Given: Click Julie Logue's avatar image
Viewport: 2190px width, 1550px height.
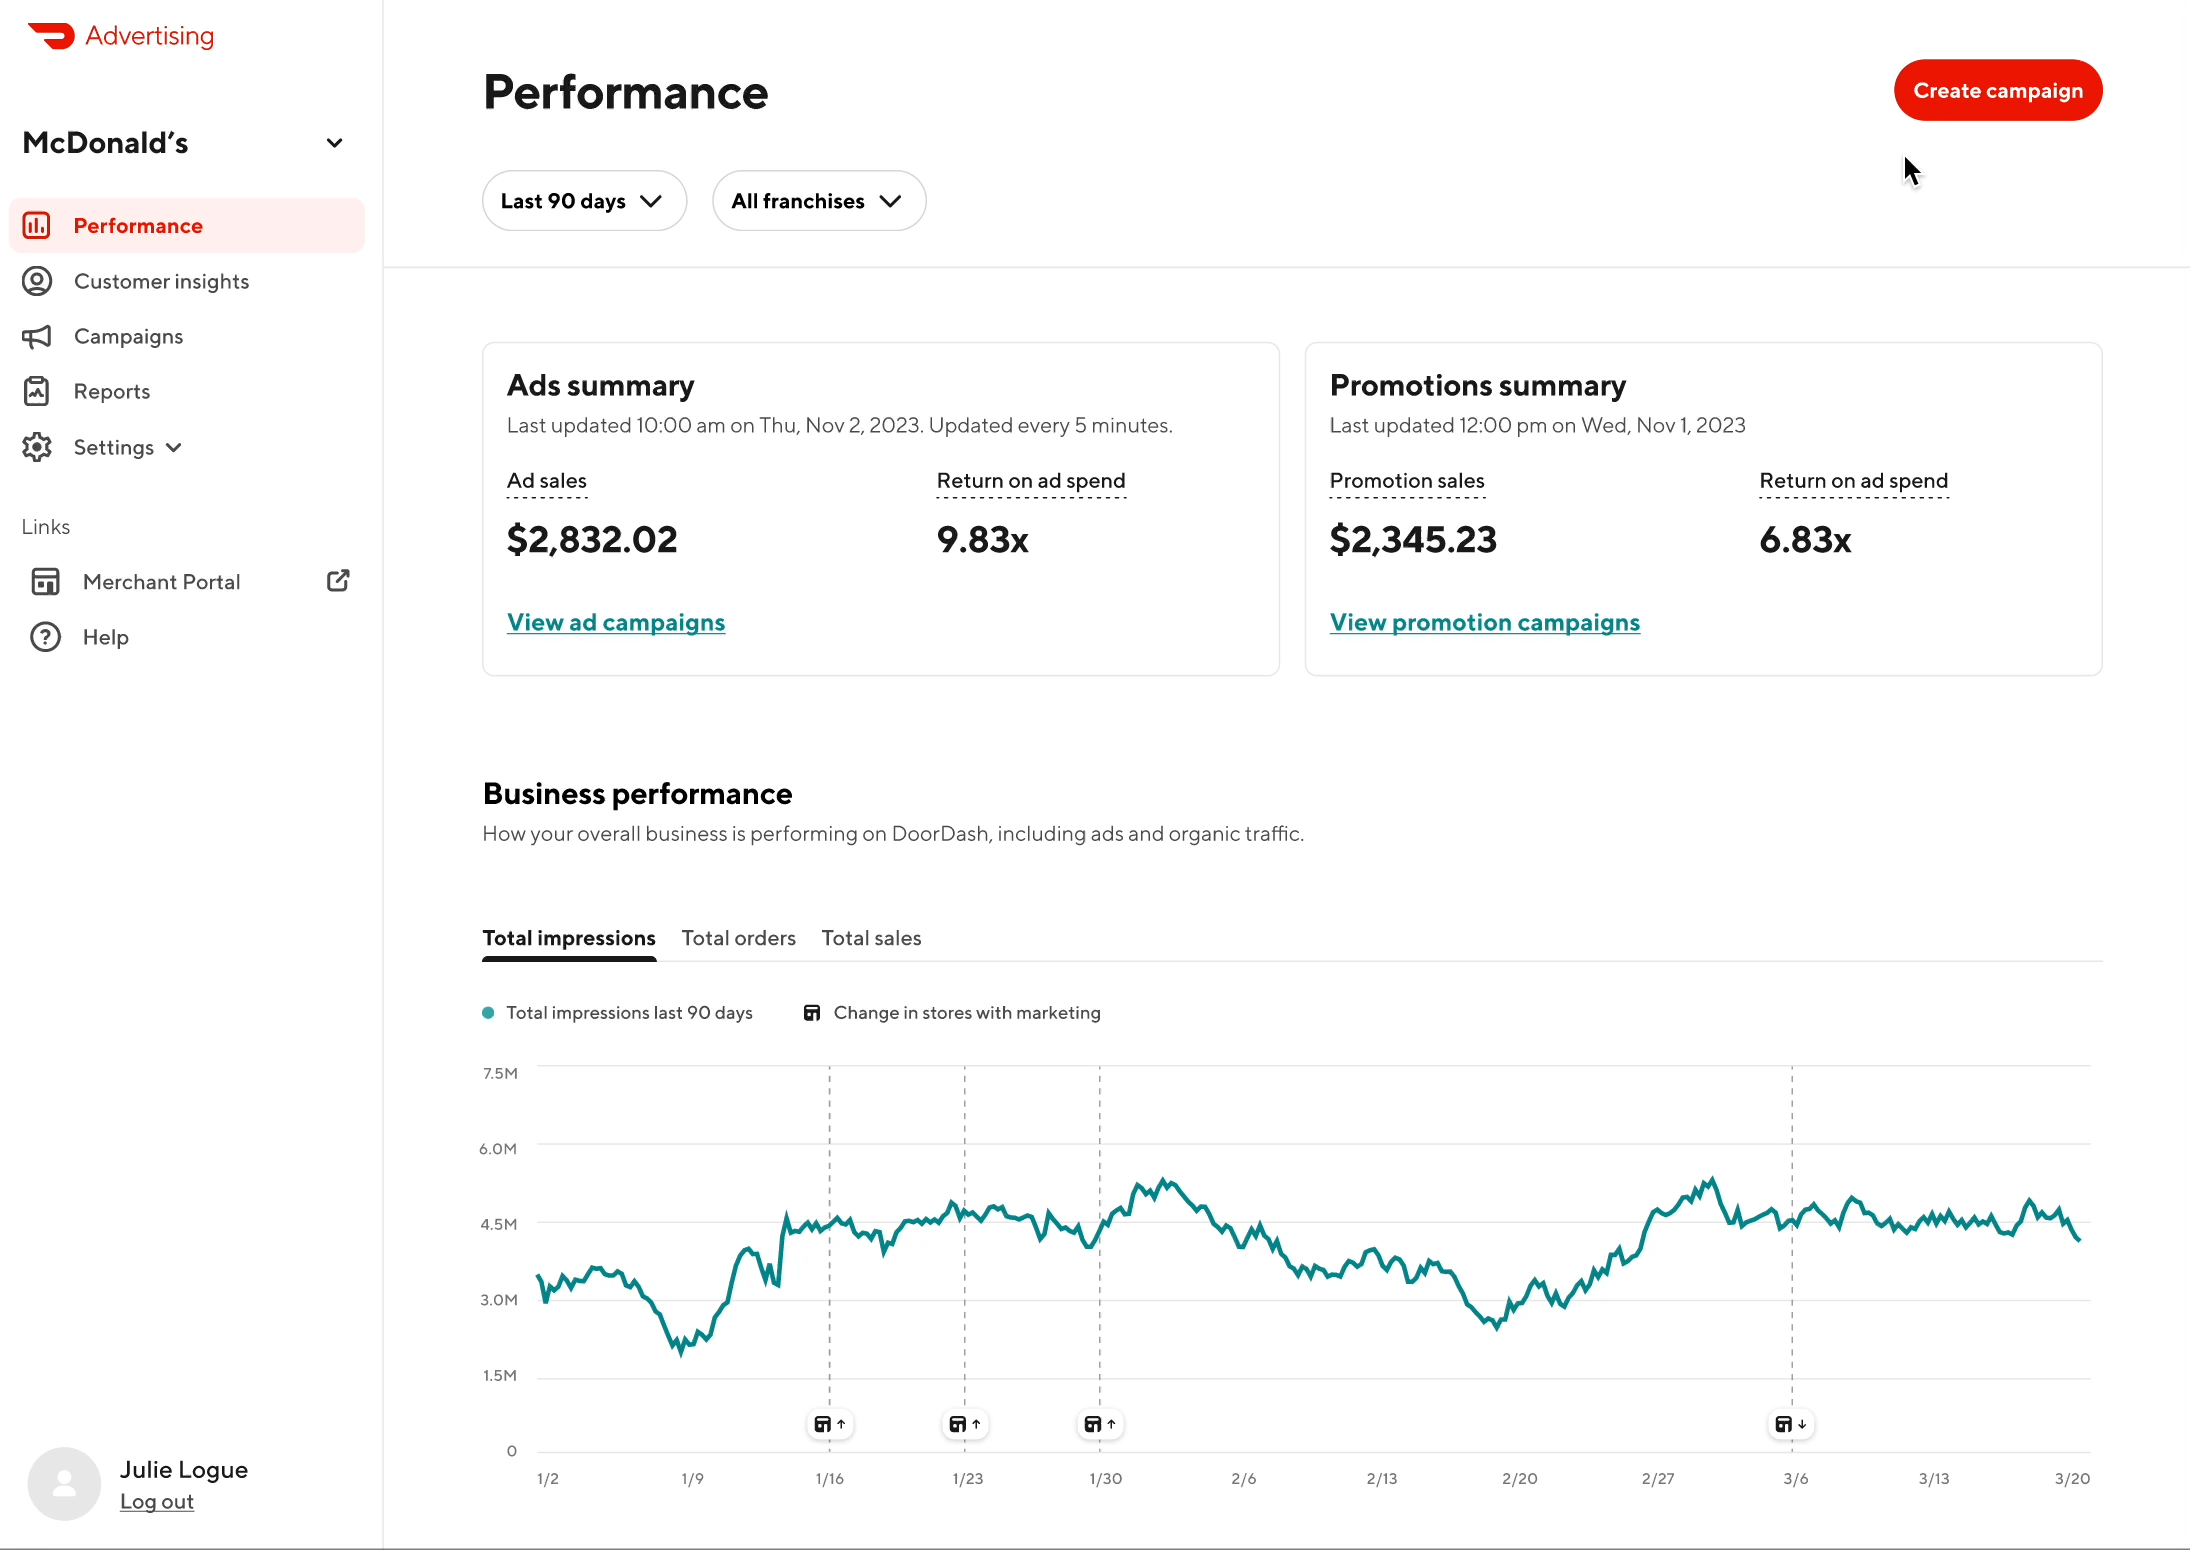Looking at the screenshot, I should (x=64, y=1483).
